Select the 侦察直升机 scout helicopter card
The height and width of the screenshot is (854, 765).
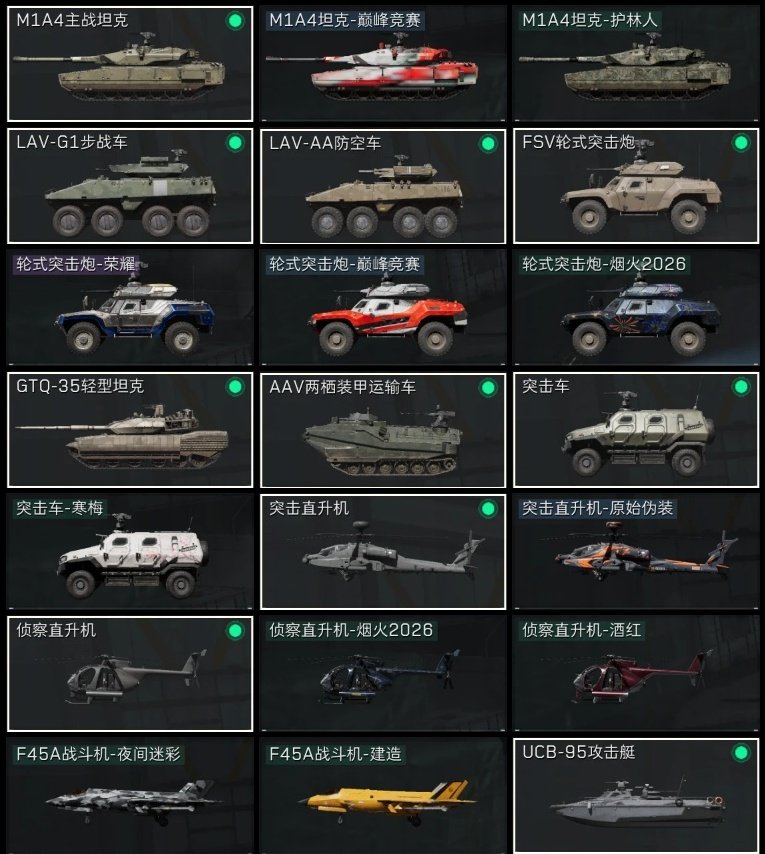130,674
